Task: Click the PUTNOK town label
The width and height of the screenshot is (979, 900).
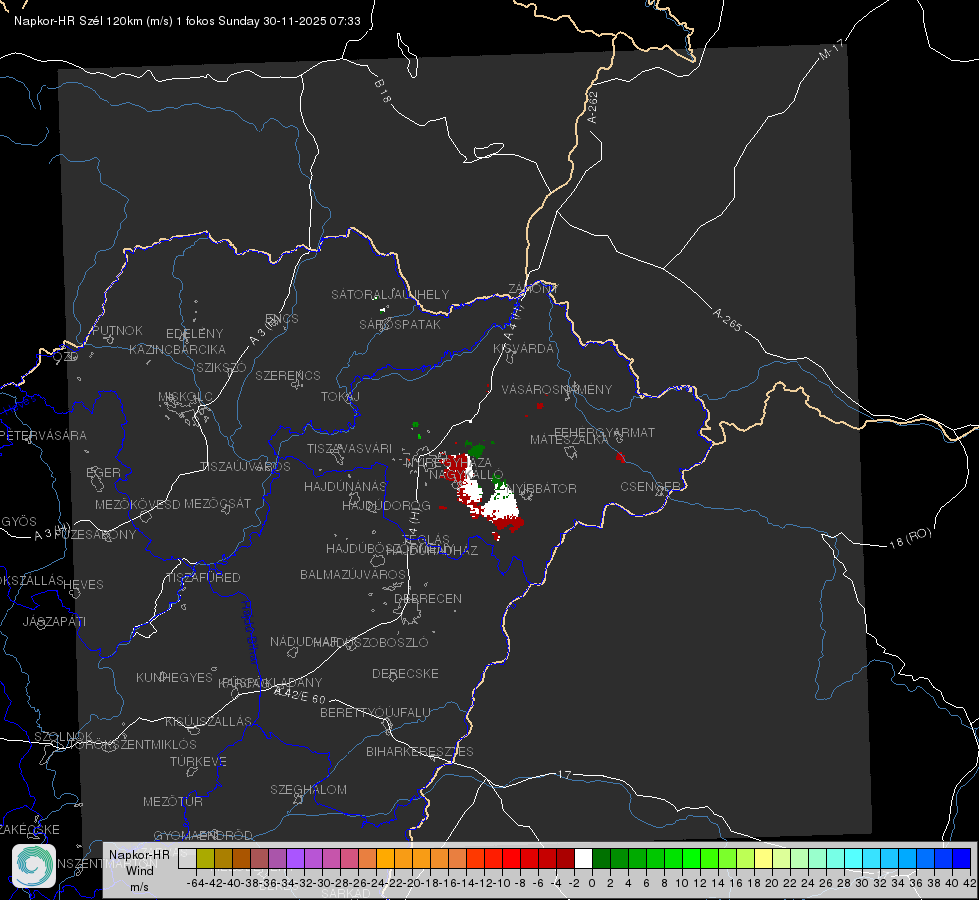Action: pyautogui.click(x=117, y=330)
